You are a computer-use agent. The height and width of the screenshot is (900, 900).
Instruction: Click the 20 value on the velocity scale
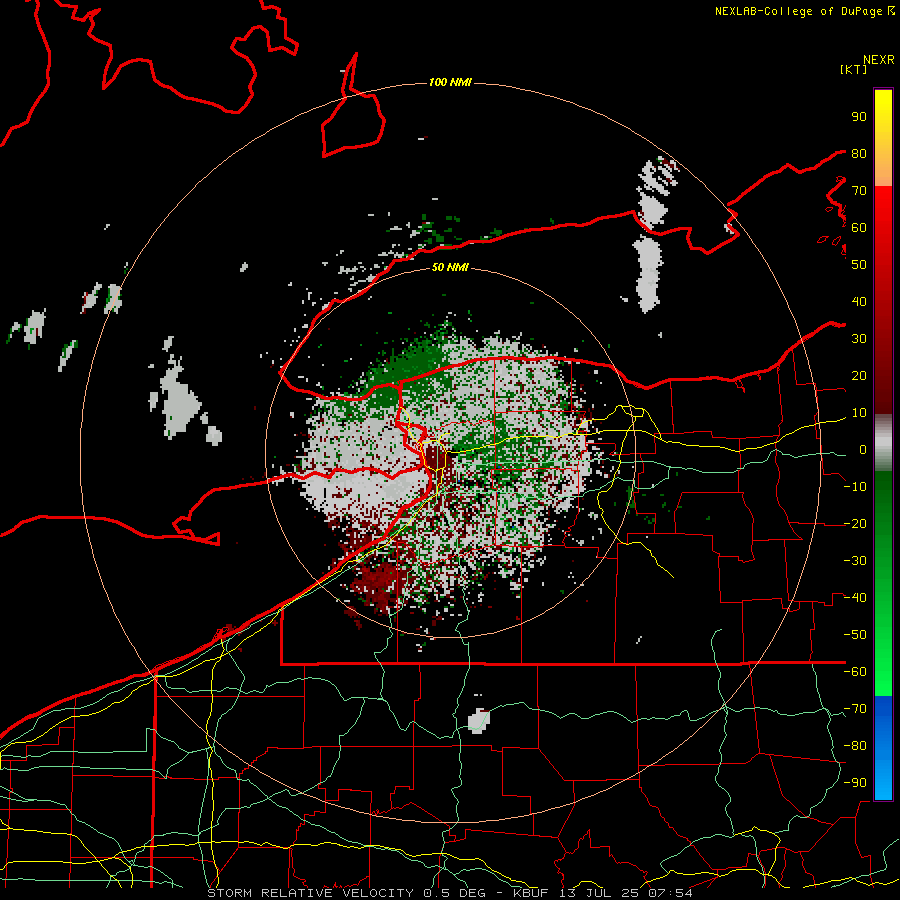(859, 376)
